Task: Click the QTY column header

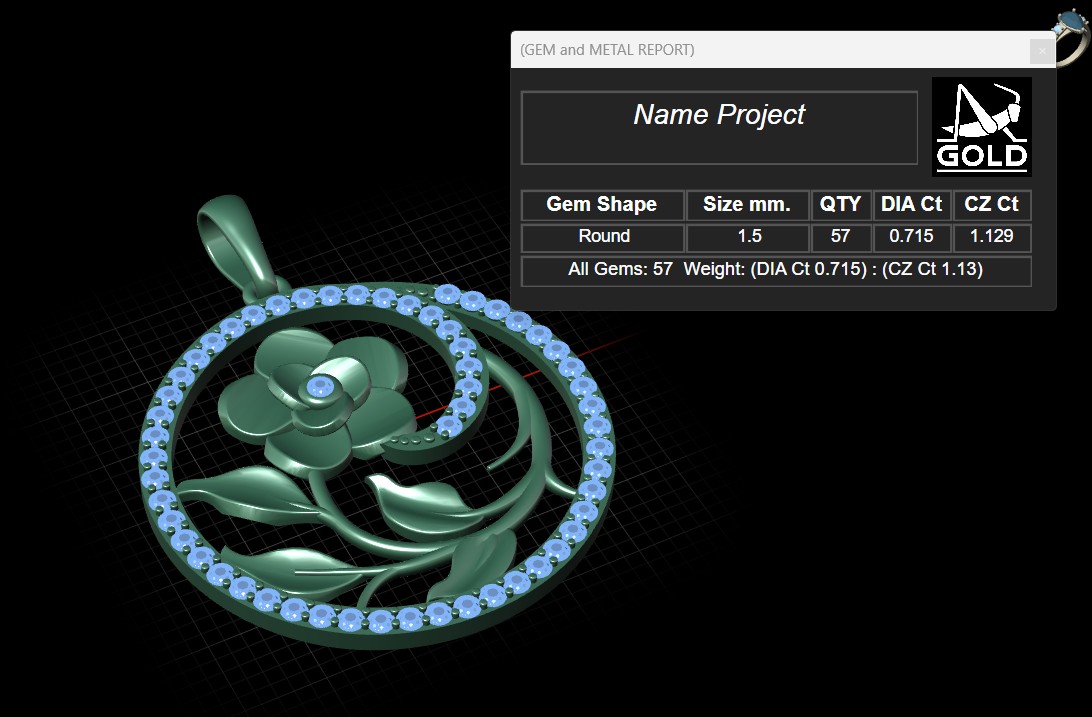Action: tap(841, 205)
